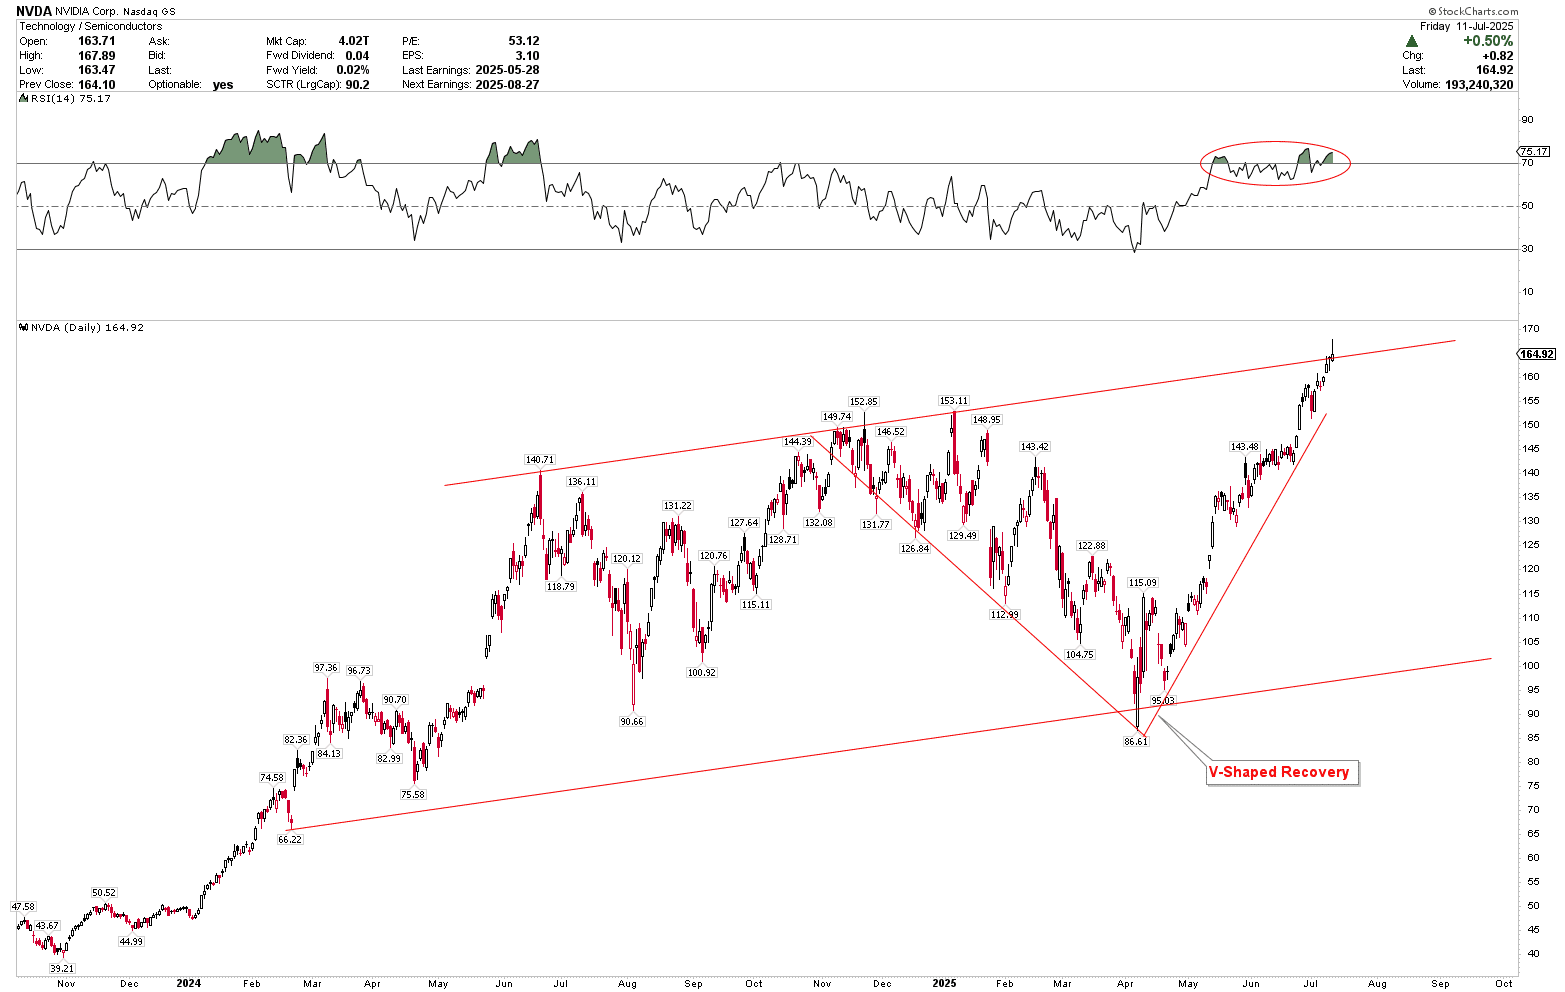Click the 143.42 February price label
The image size is (1565, 992).
click(1035, 446)
